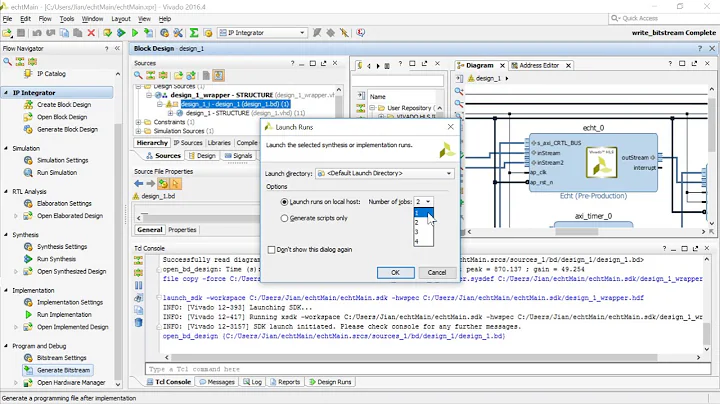The image size is (720, 404).
Task: Click the wrench and screwdriver toolbar icon
Action: (x=178, y=33)
